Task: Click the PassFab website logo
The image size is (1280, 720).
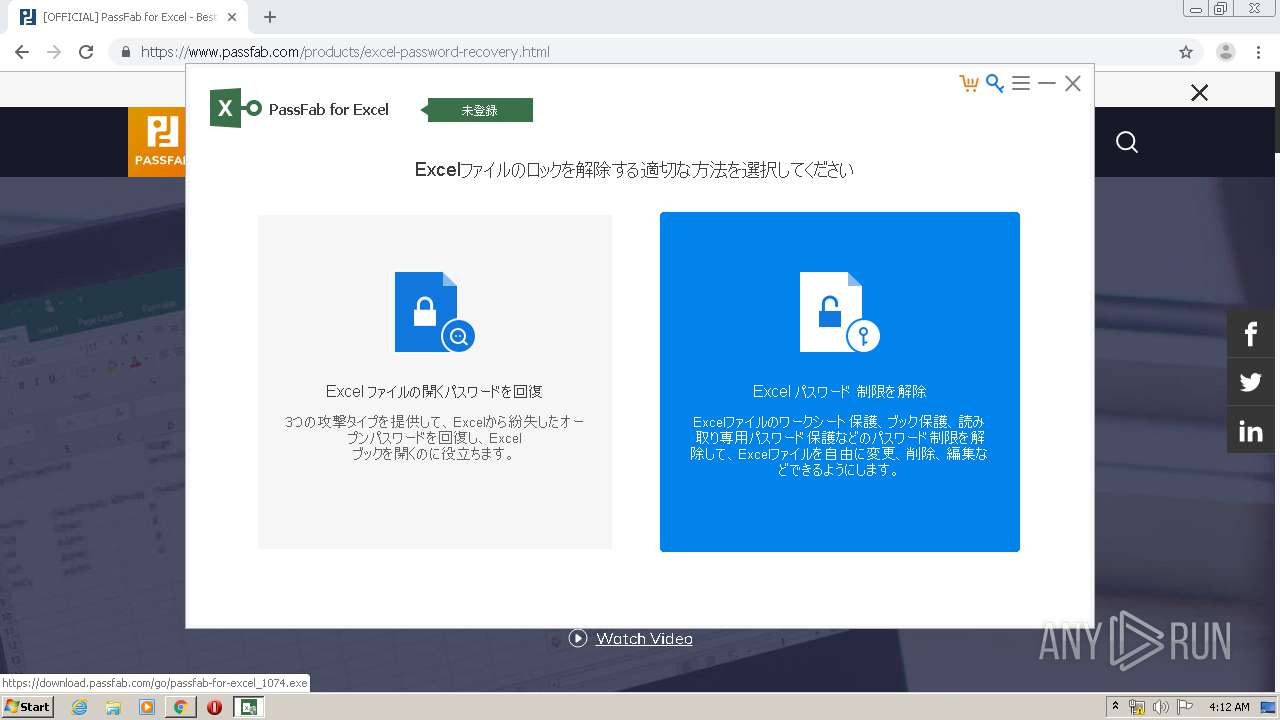Action: [157, 142]
